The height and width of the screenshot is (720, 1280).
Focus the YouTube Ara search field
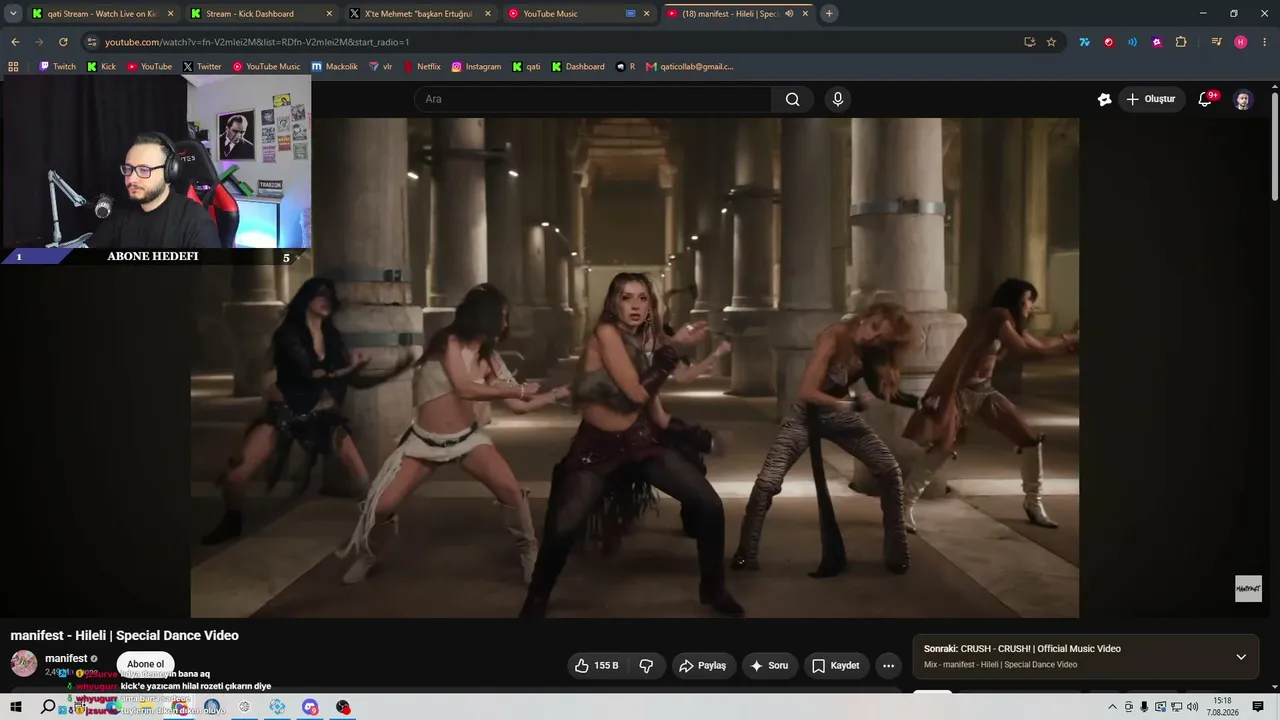[x=593, y=99]
